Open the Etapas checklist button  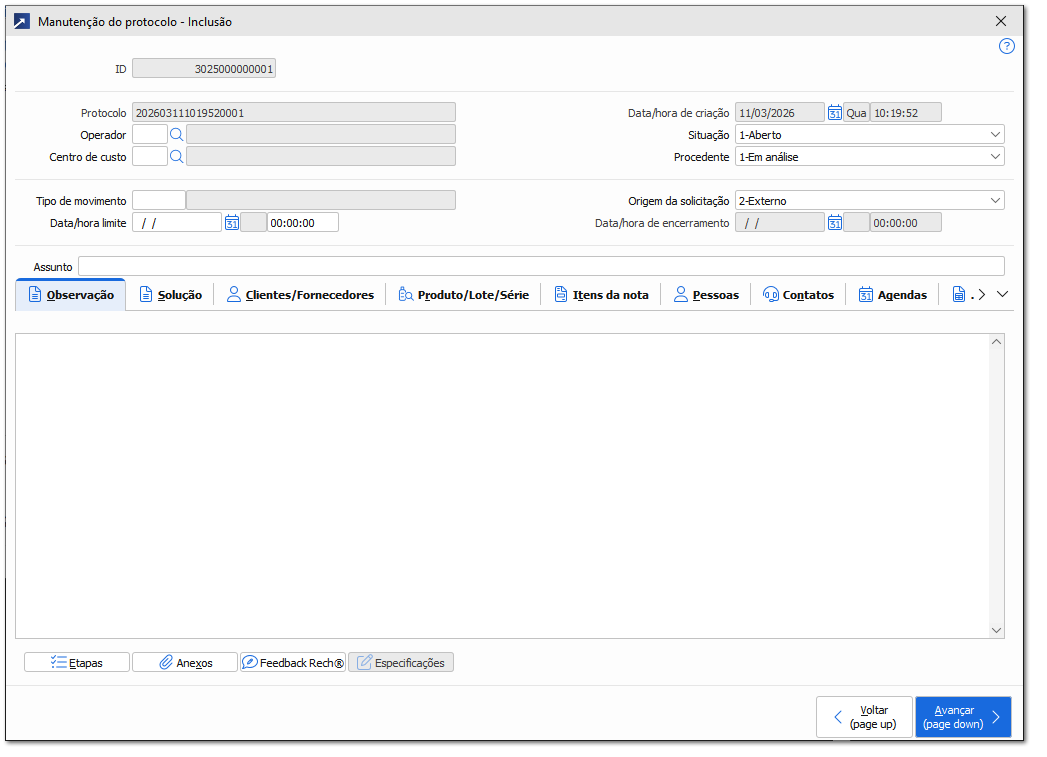tap(77, 662)
